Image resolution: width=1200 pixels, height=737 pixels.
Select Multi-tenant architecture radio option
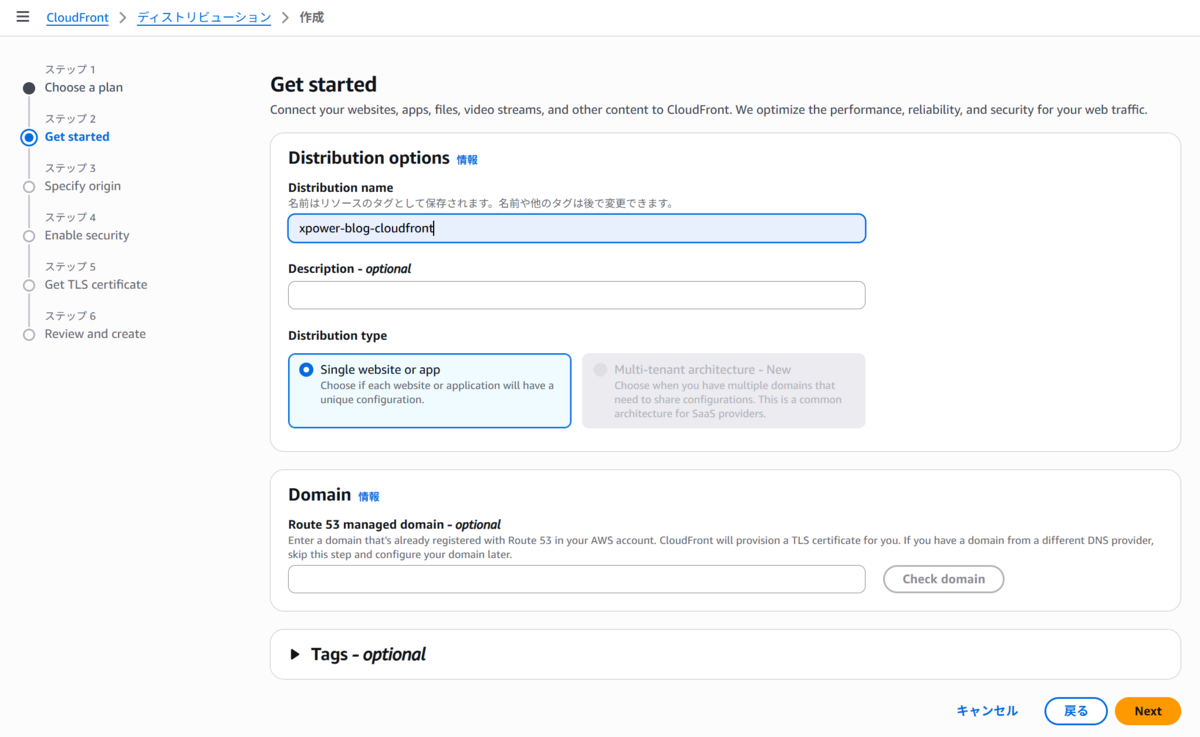coord(600,370)
